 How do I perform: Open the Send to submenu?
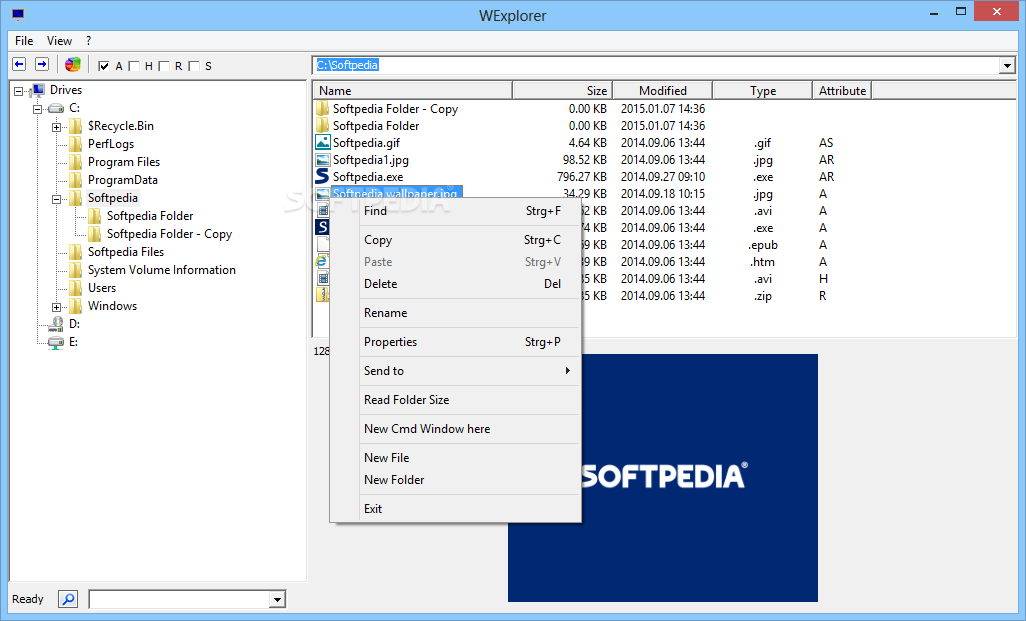click(x=470, y=370)
